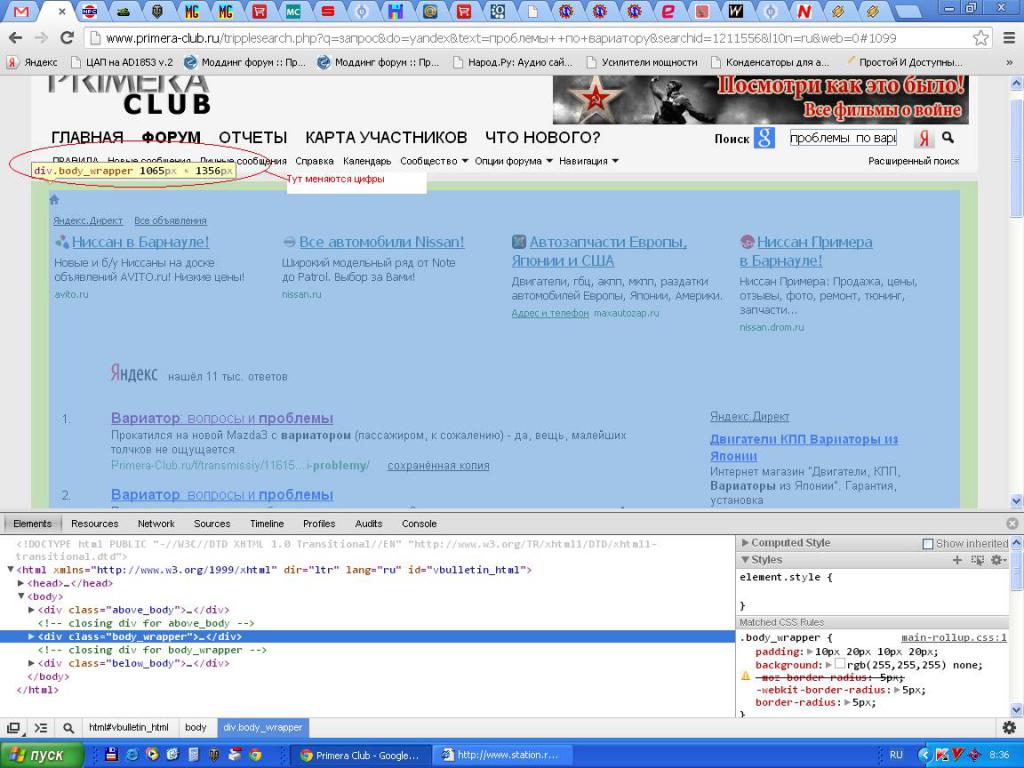
Task: Enable the Show inherited checkbox
Action: (927, 544)
